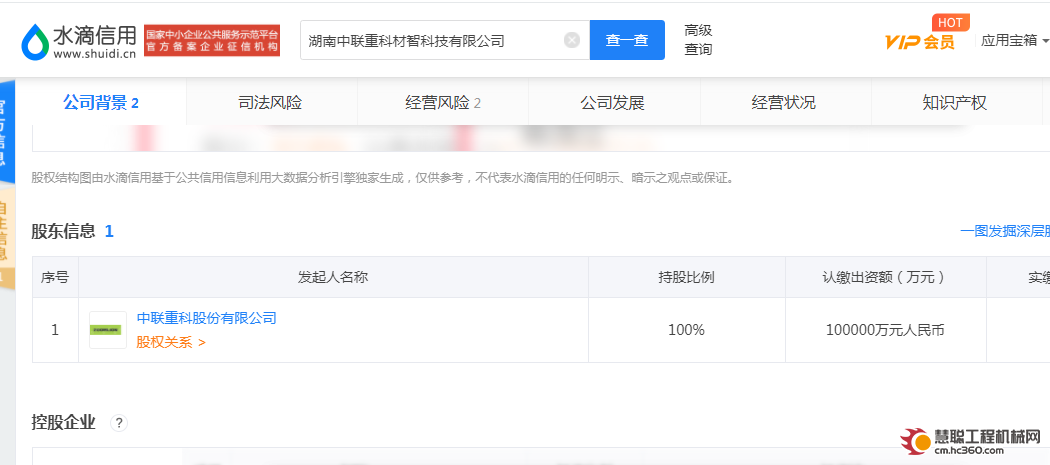1050x465 pixels.
Task: Click the HOT badge above VIP member
Action: [x=950, y=22]
